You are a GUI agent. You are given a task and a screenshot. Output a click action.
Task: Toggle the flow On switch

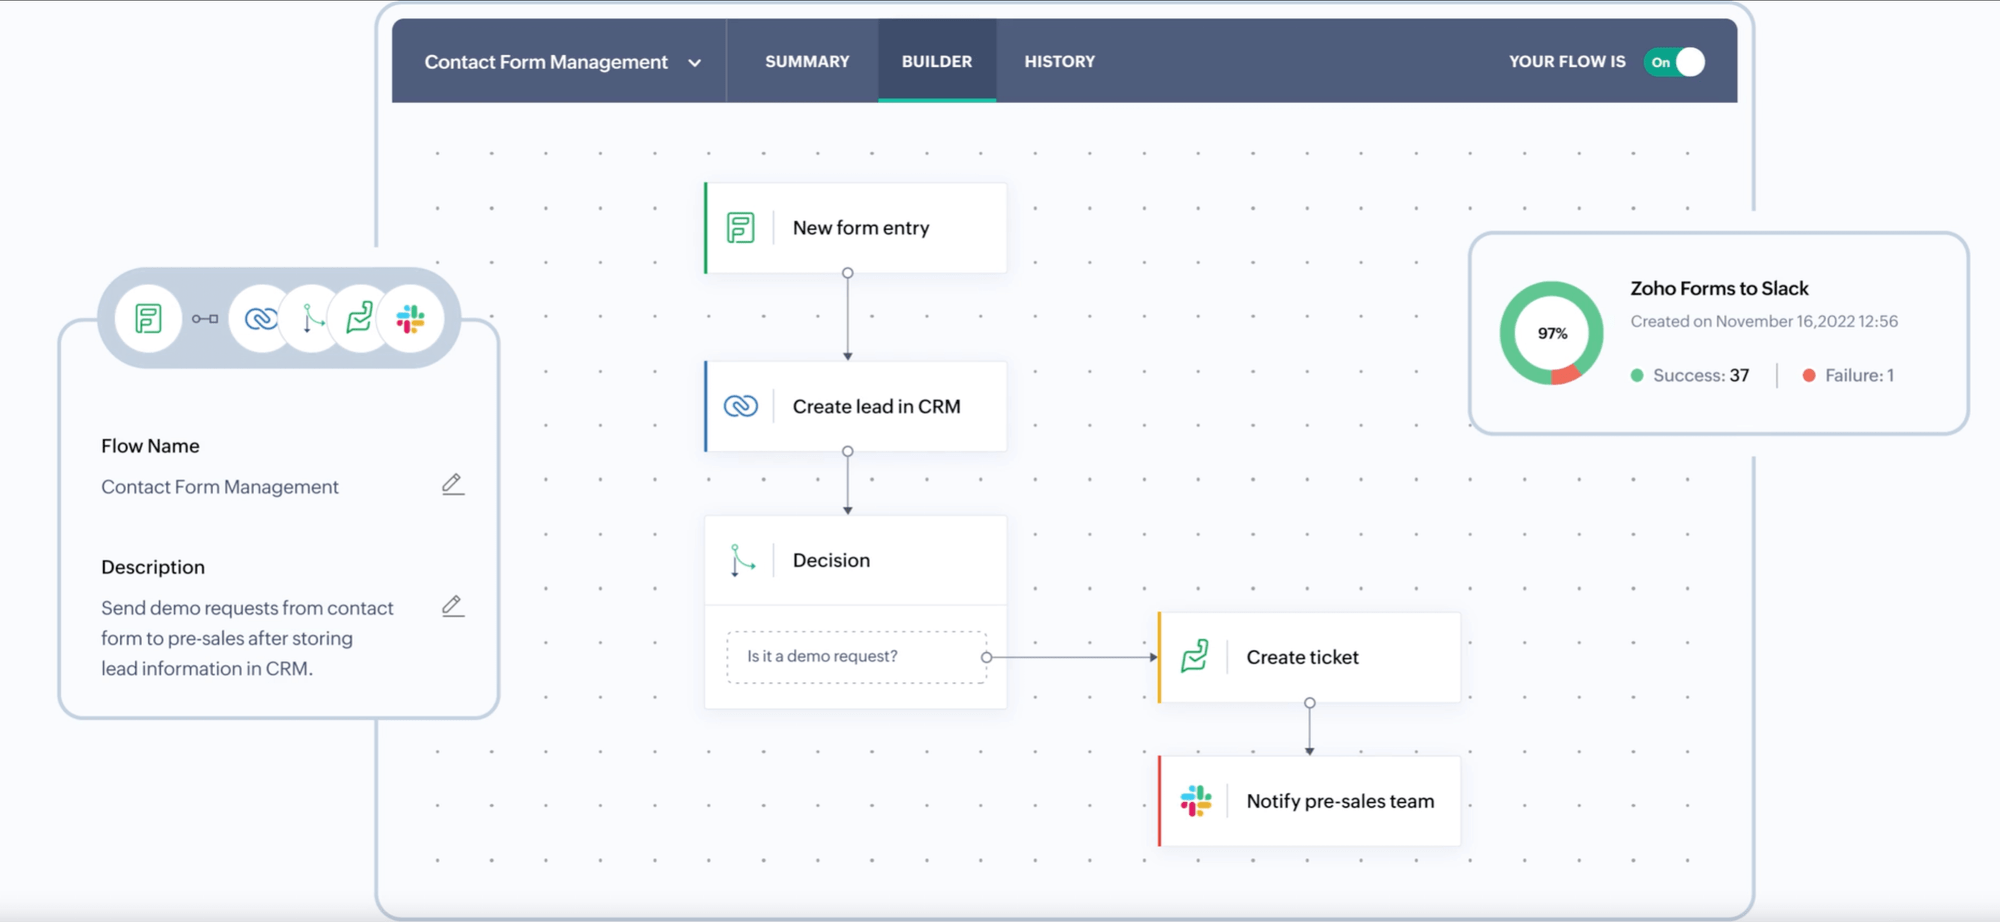pos(1674,62)
